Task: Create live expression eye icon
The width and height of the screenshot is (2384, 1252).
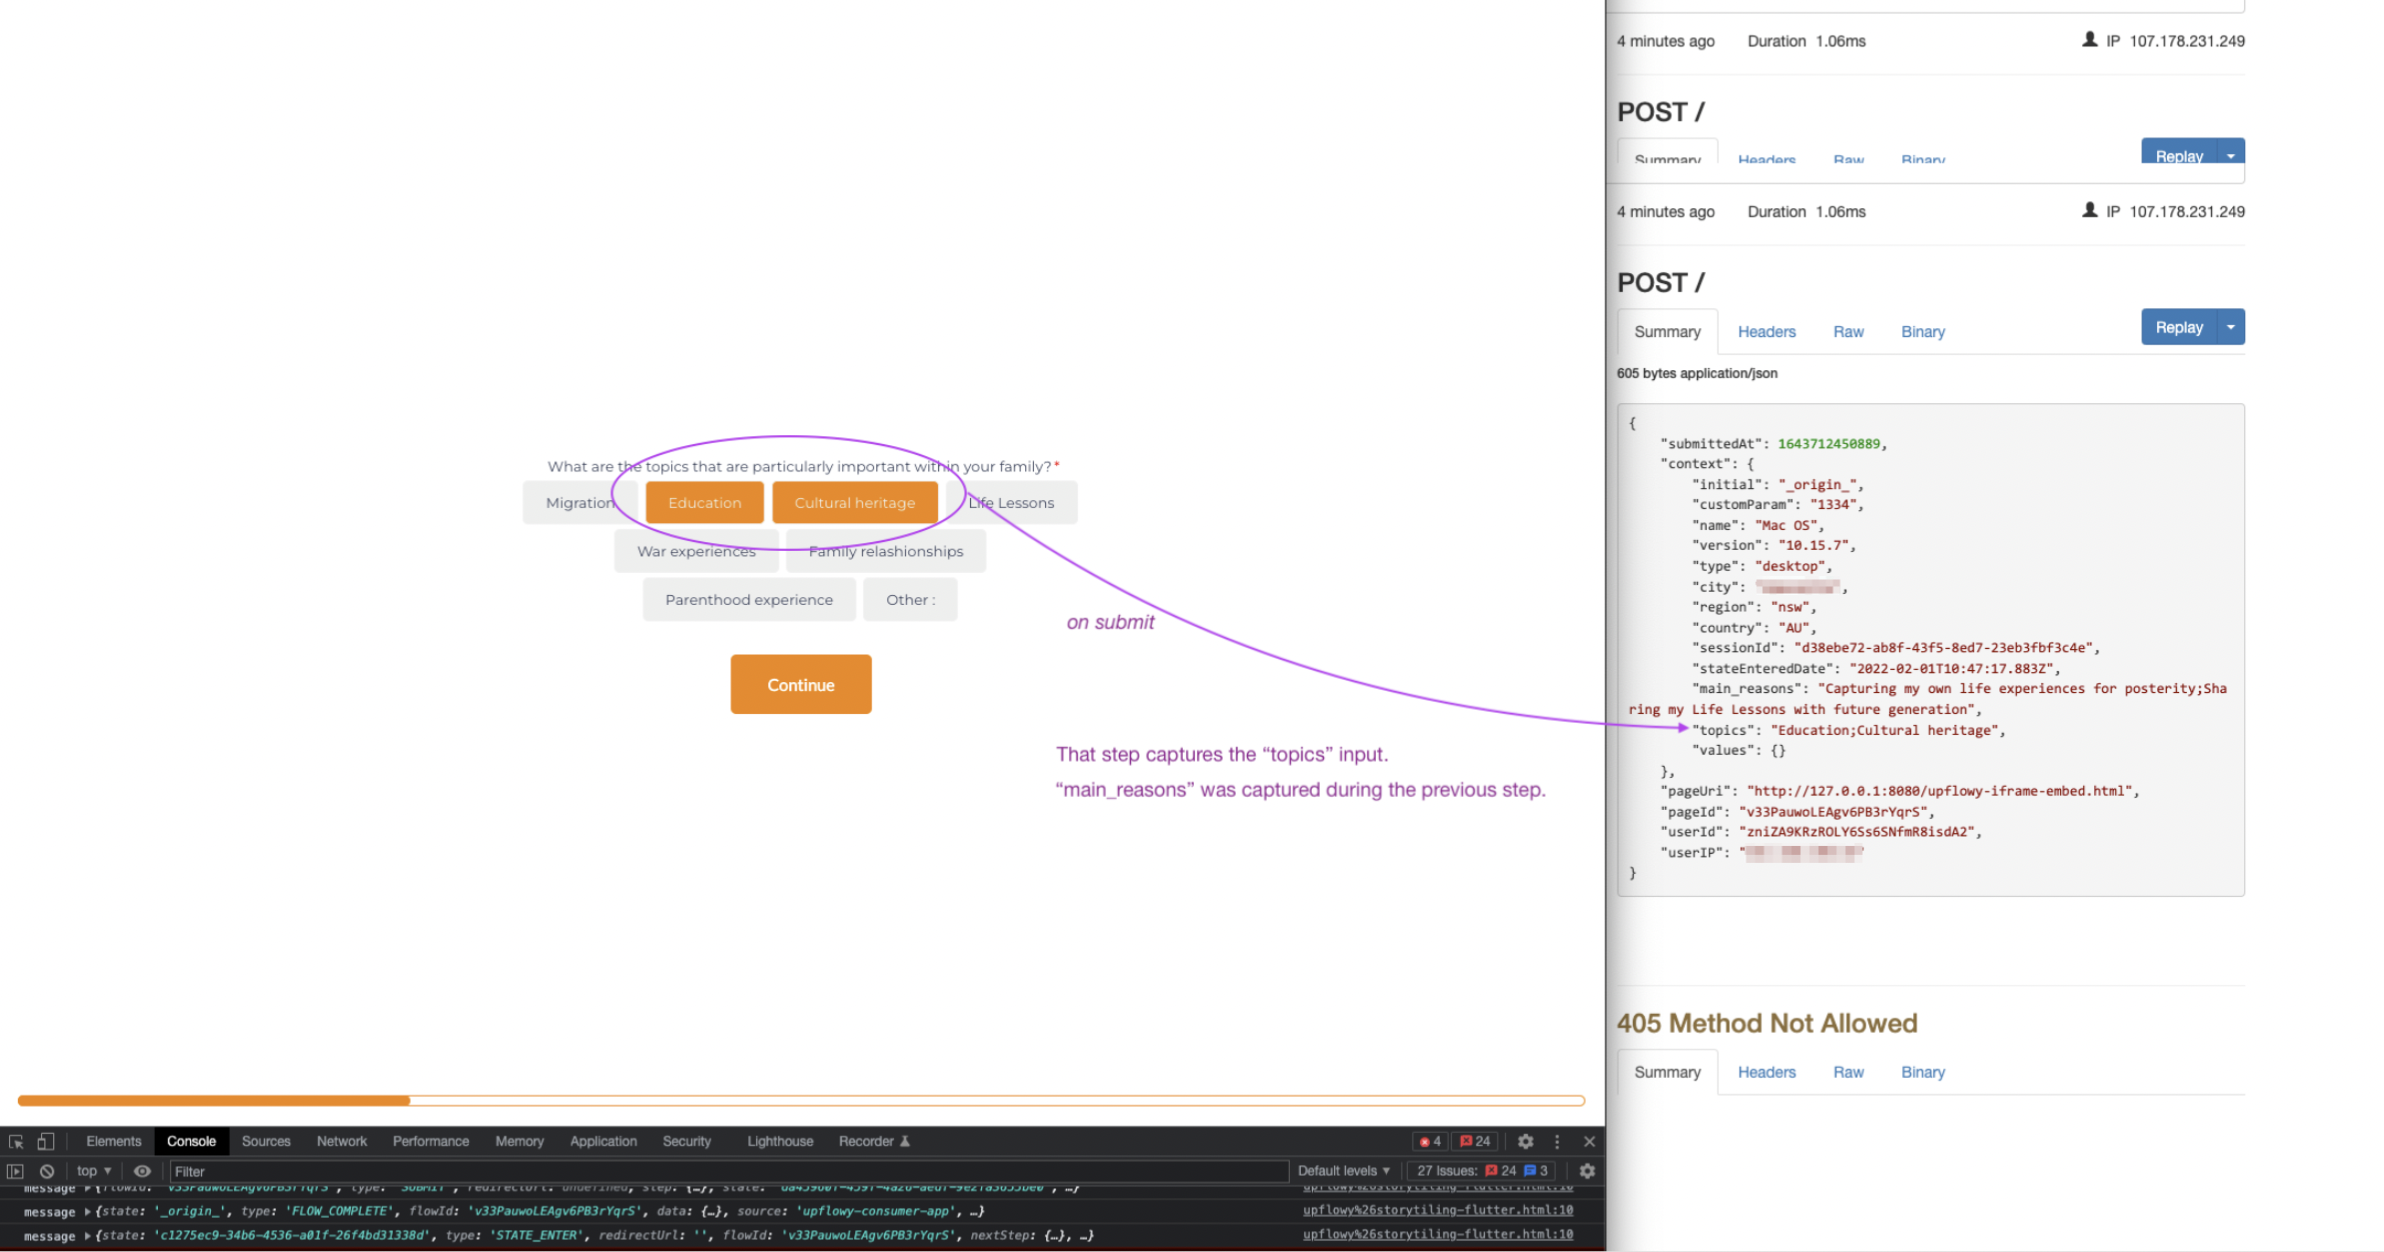Action: click(142, 1171)
